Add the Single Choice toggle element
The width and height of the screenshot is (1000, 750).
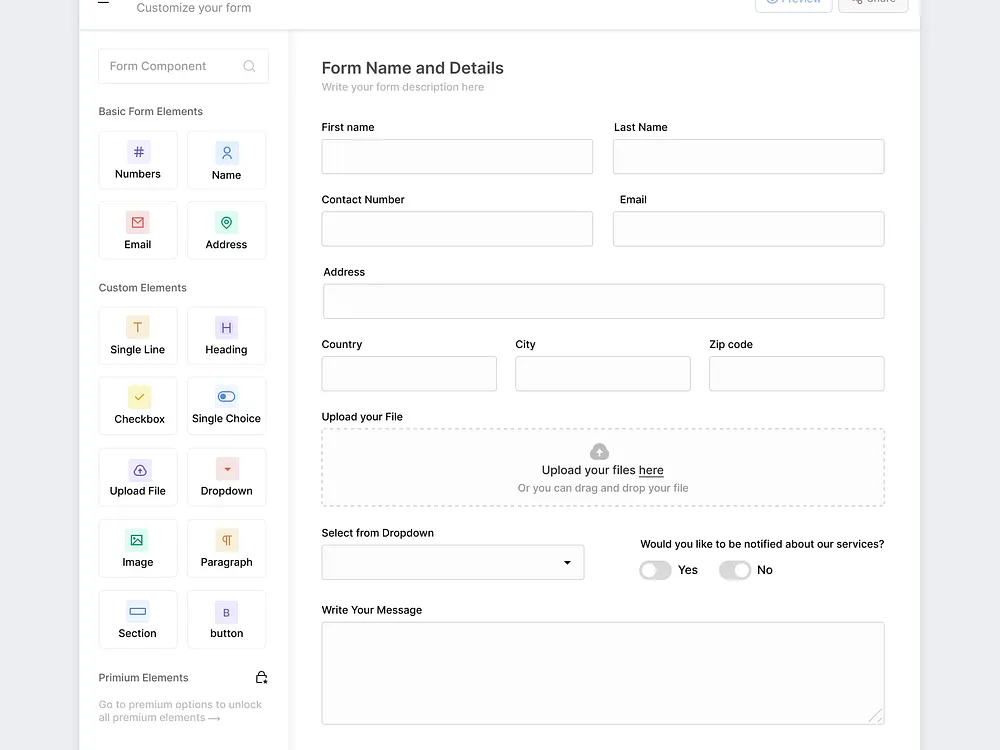click(227, 406)
